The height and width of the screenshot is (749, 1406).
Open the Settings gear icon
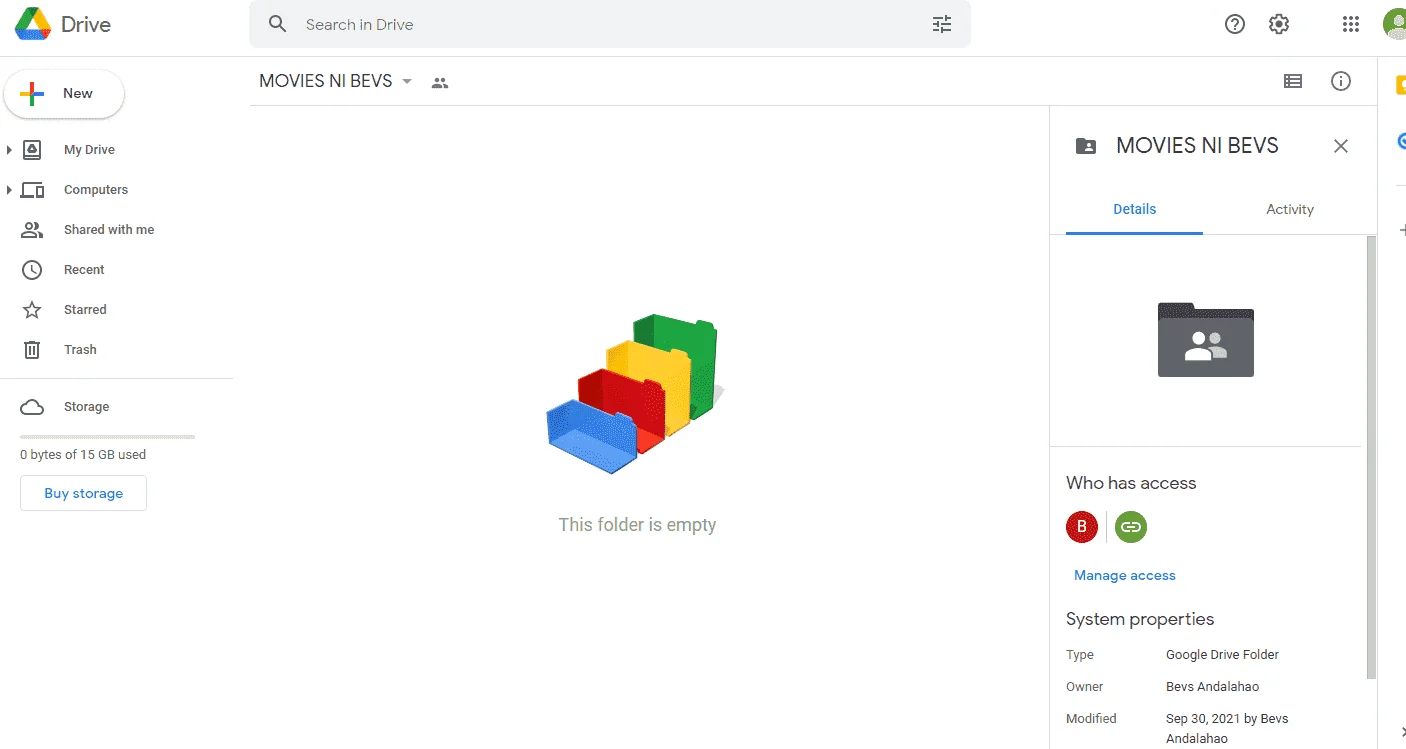(1279, 25)
